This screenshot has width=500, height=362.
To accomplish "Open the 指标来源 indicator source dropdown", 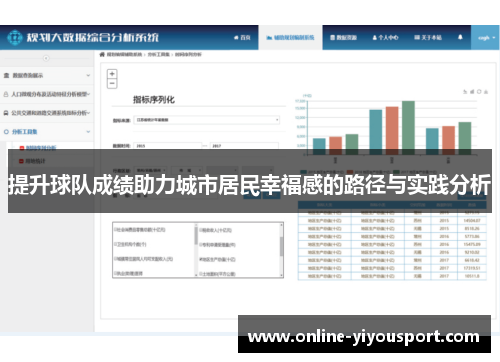I will [206, 120].
